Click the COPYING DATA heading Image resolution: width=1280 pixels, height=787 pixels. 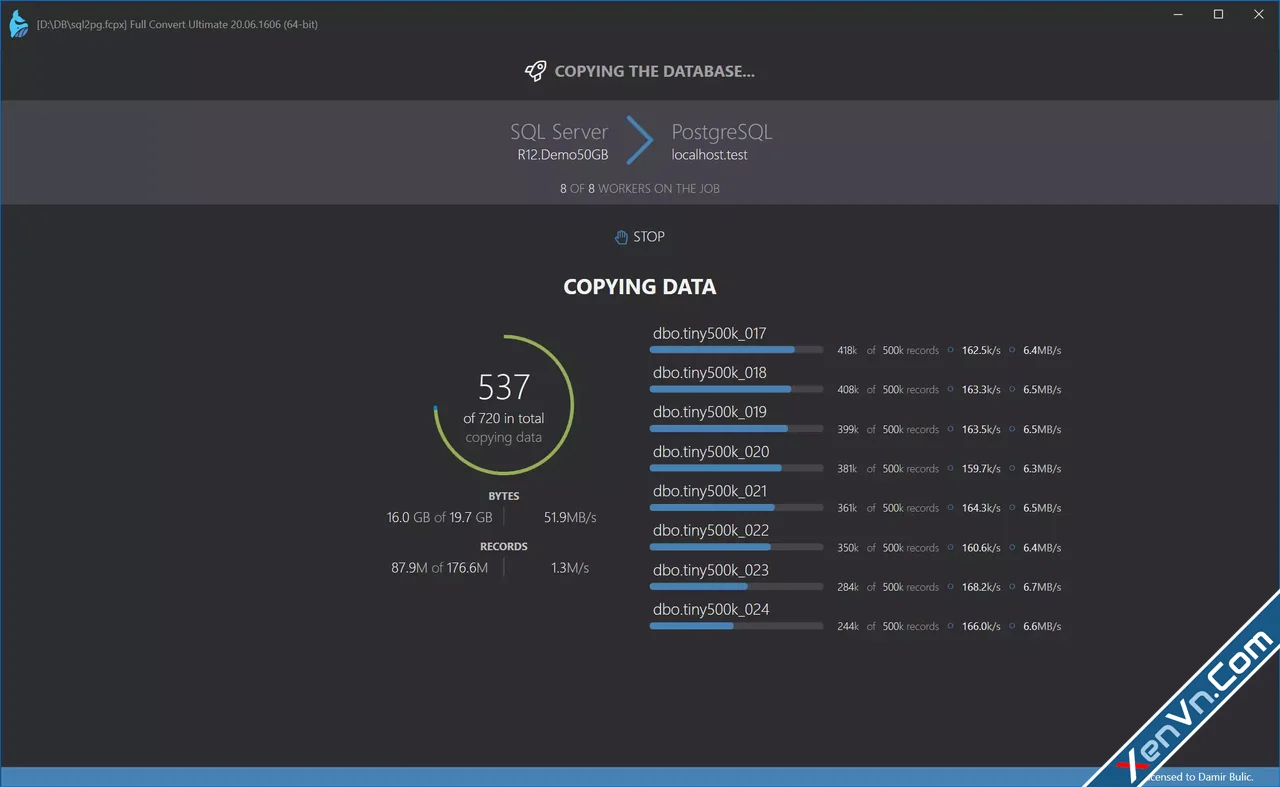[x=640, y=287]
